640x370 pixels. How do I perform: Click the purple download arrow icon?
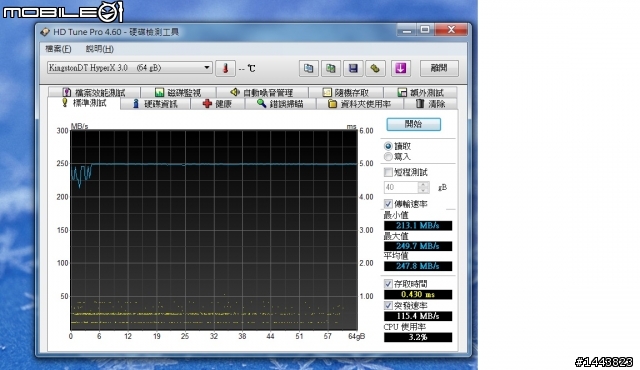click(400, 68)
